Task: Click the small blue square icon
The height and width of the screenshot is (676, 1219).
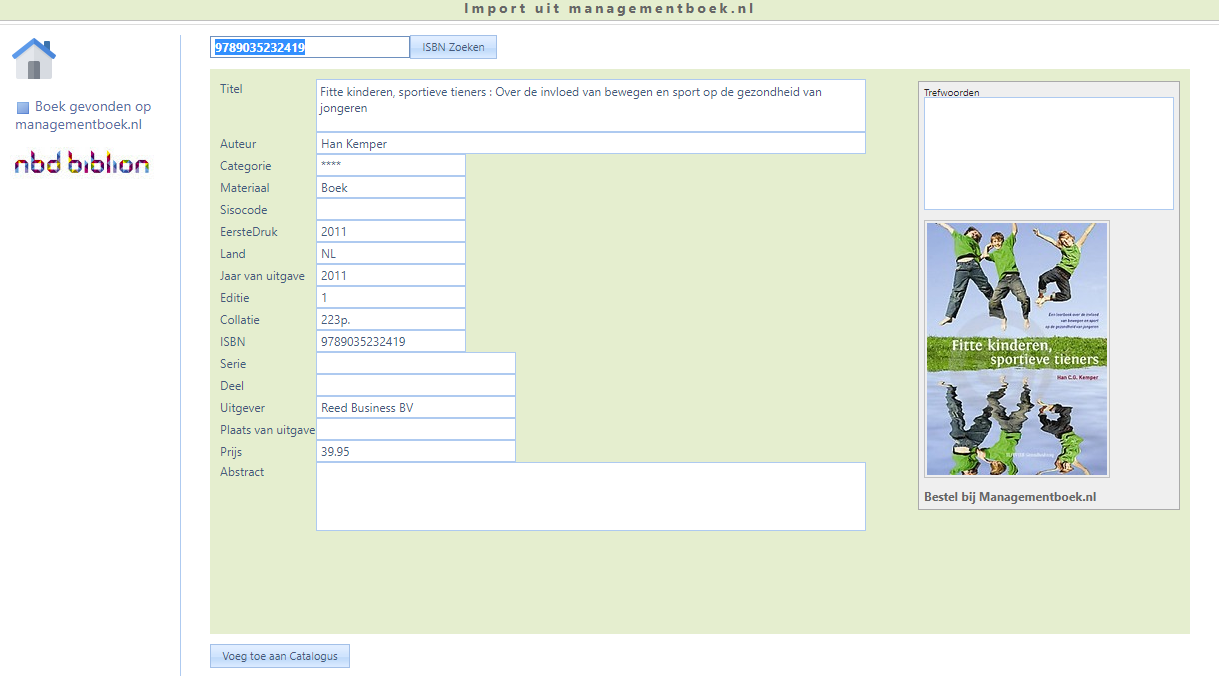Action: [x=23, y=108]
